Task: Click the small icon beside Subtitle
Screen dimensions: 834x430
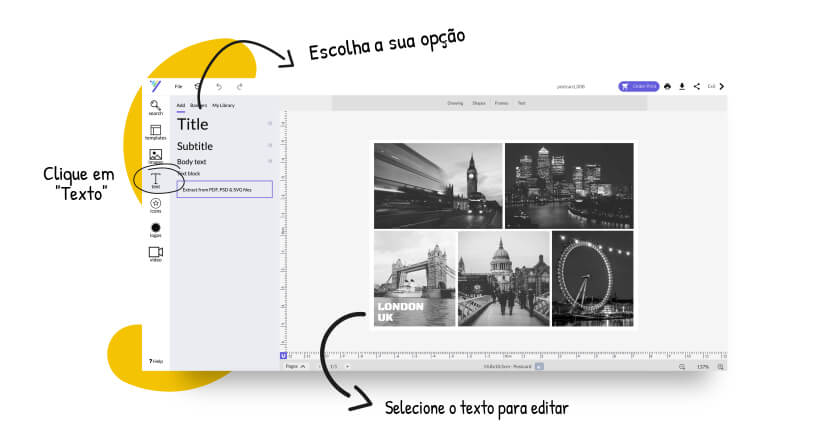Action: point(270,145)
